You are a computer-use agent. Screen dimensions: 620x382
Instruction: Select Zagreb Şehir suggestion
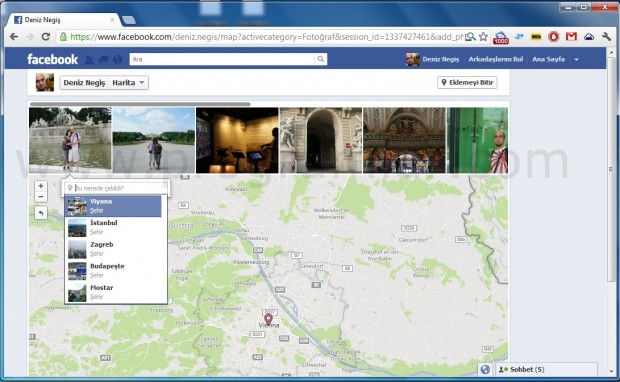(x=113, y=249)
